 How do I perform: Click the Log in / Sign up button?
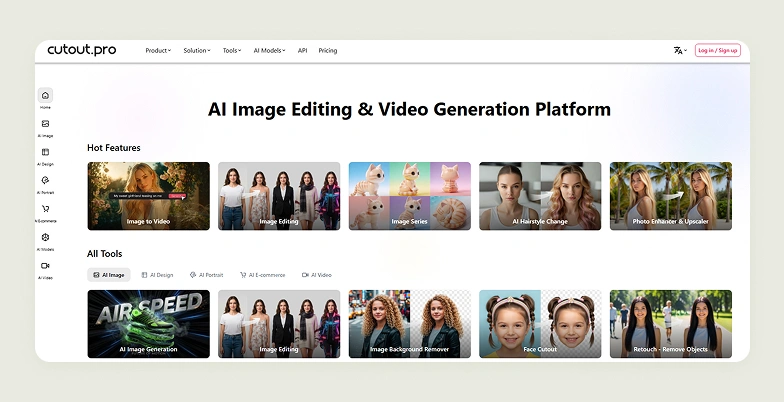tap(718, 50)
